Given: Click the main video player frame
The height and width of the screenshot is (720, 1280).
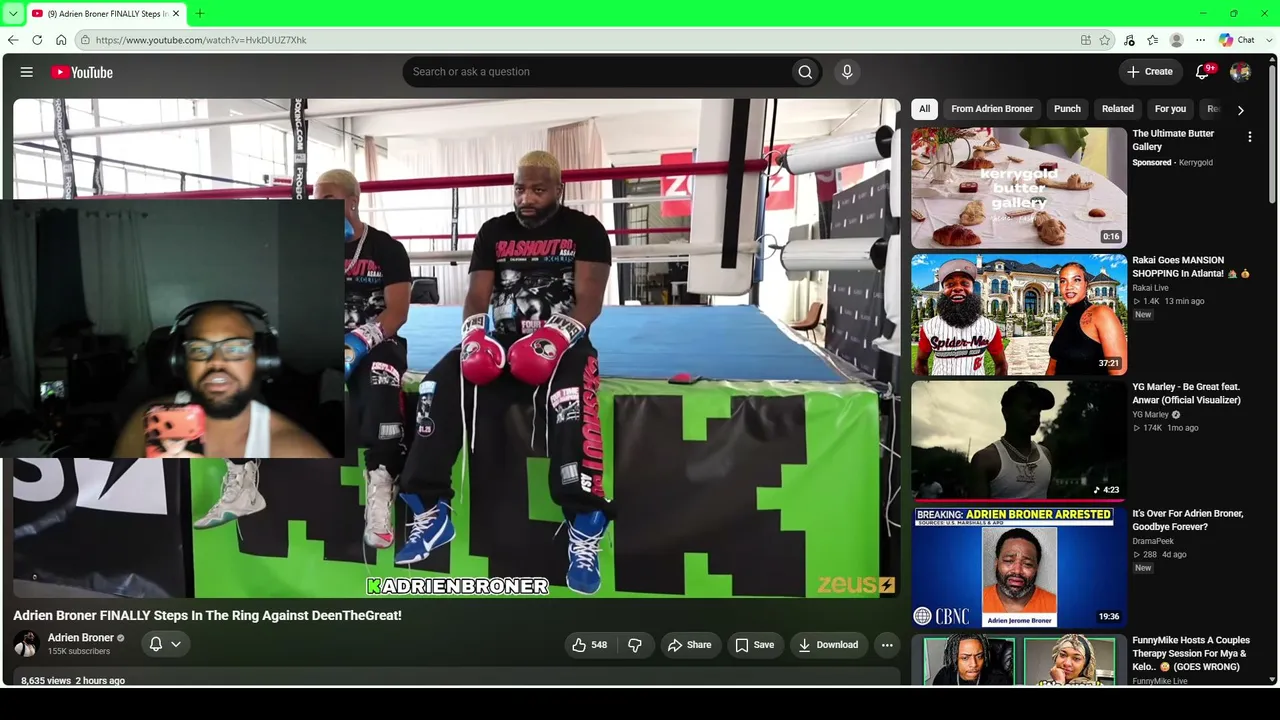Looking at the screenshot, I should click(457, 348).
